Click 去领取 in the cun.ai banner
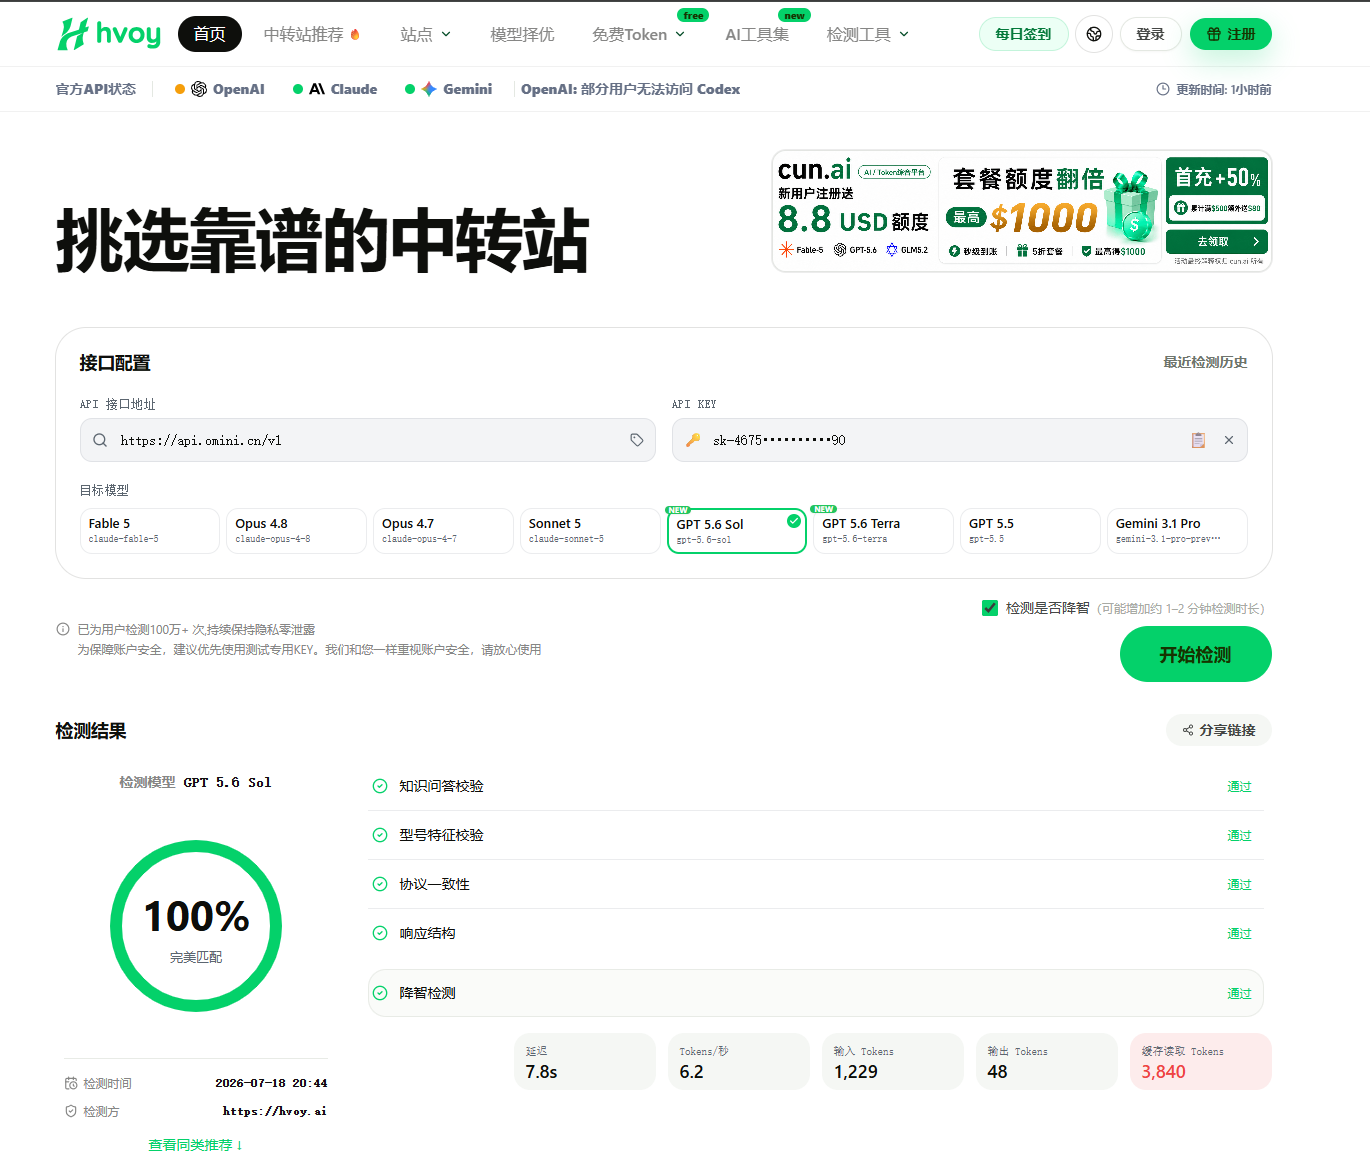 1217,241
